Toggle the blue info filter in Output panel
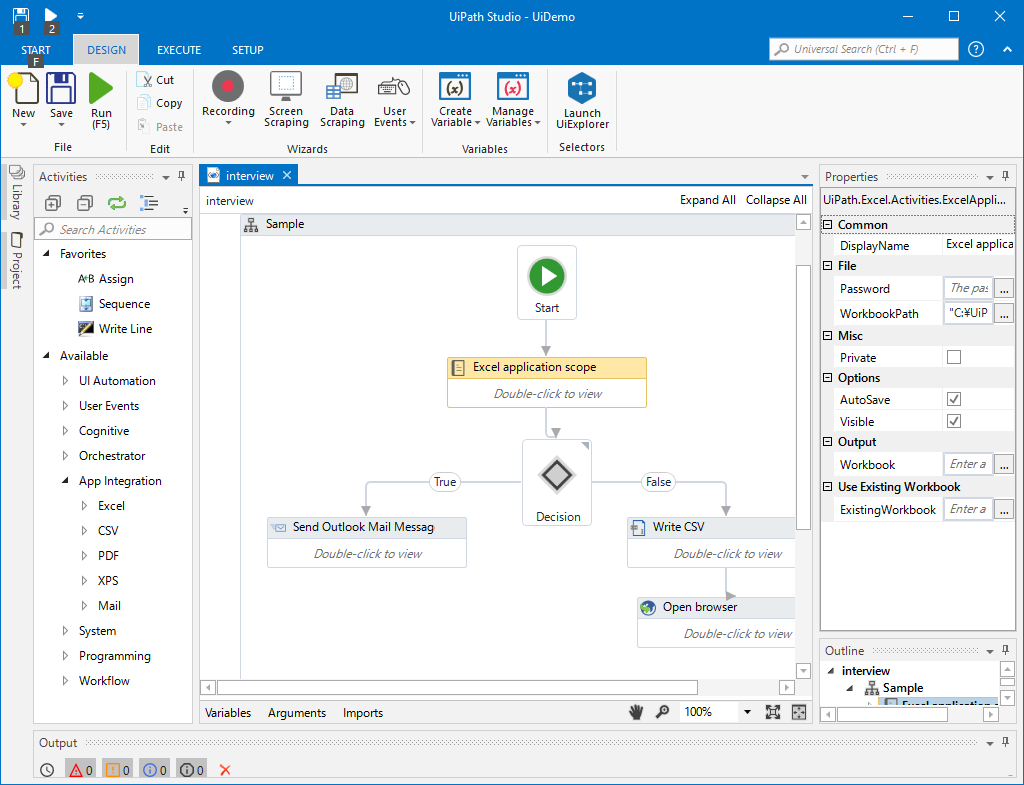The height and width of the screenshot is (785, 1024). click(154, 770)
